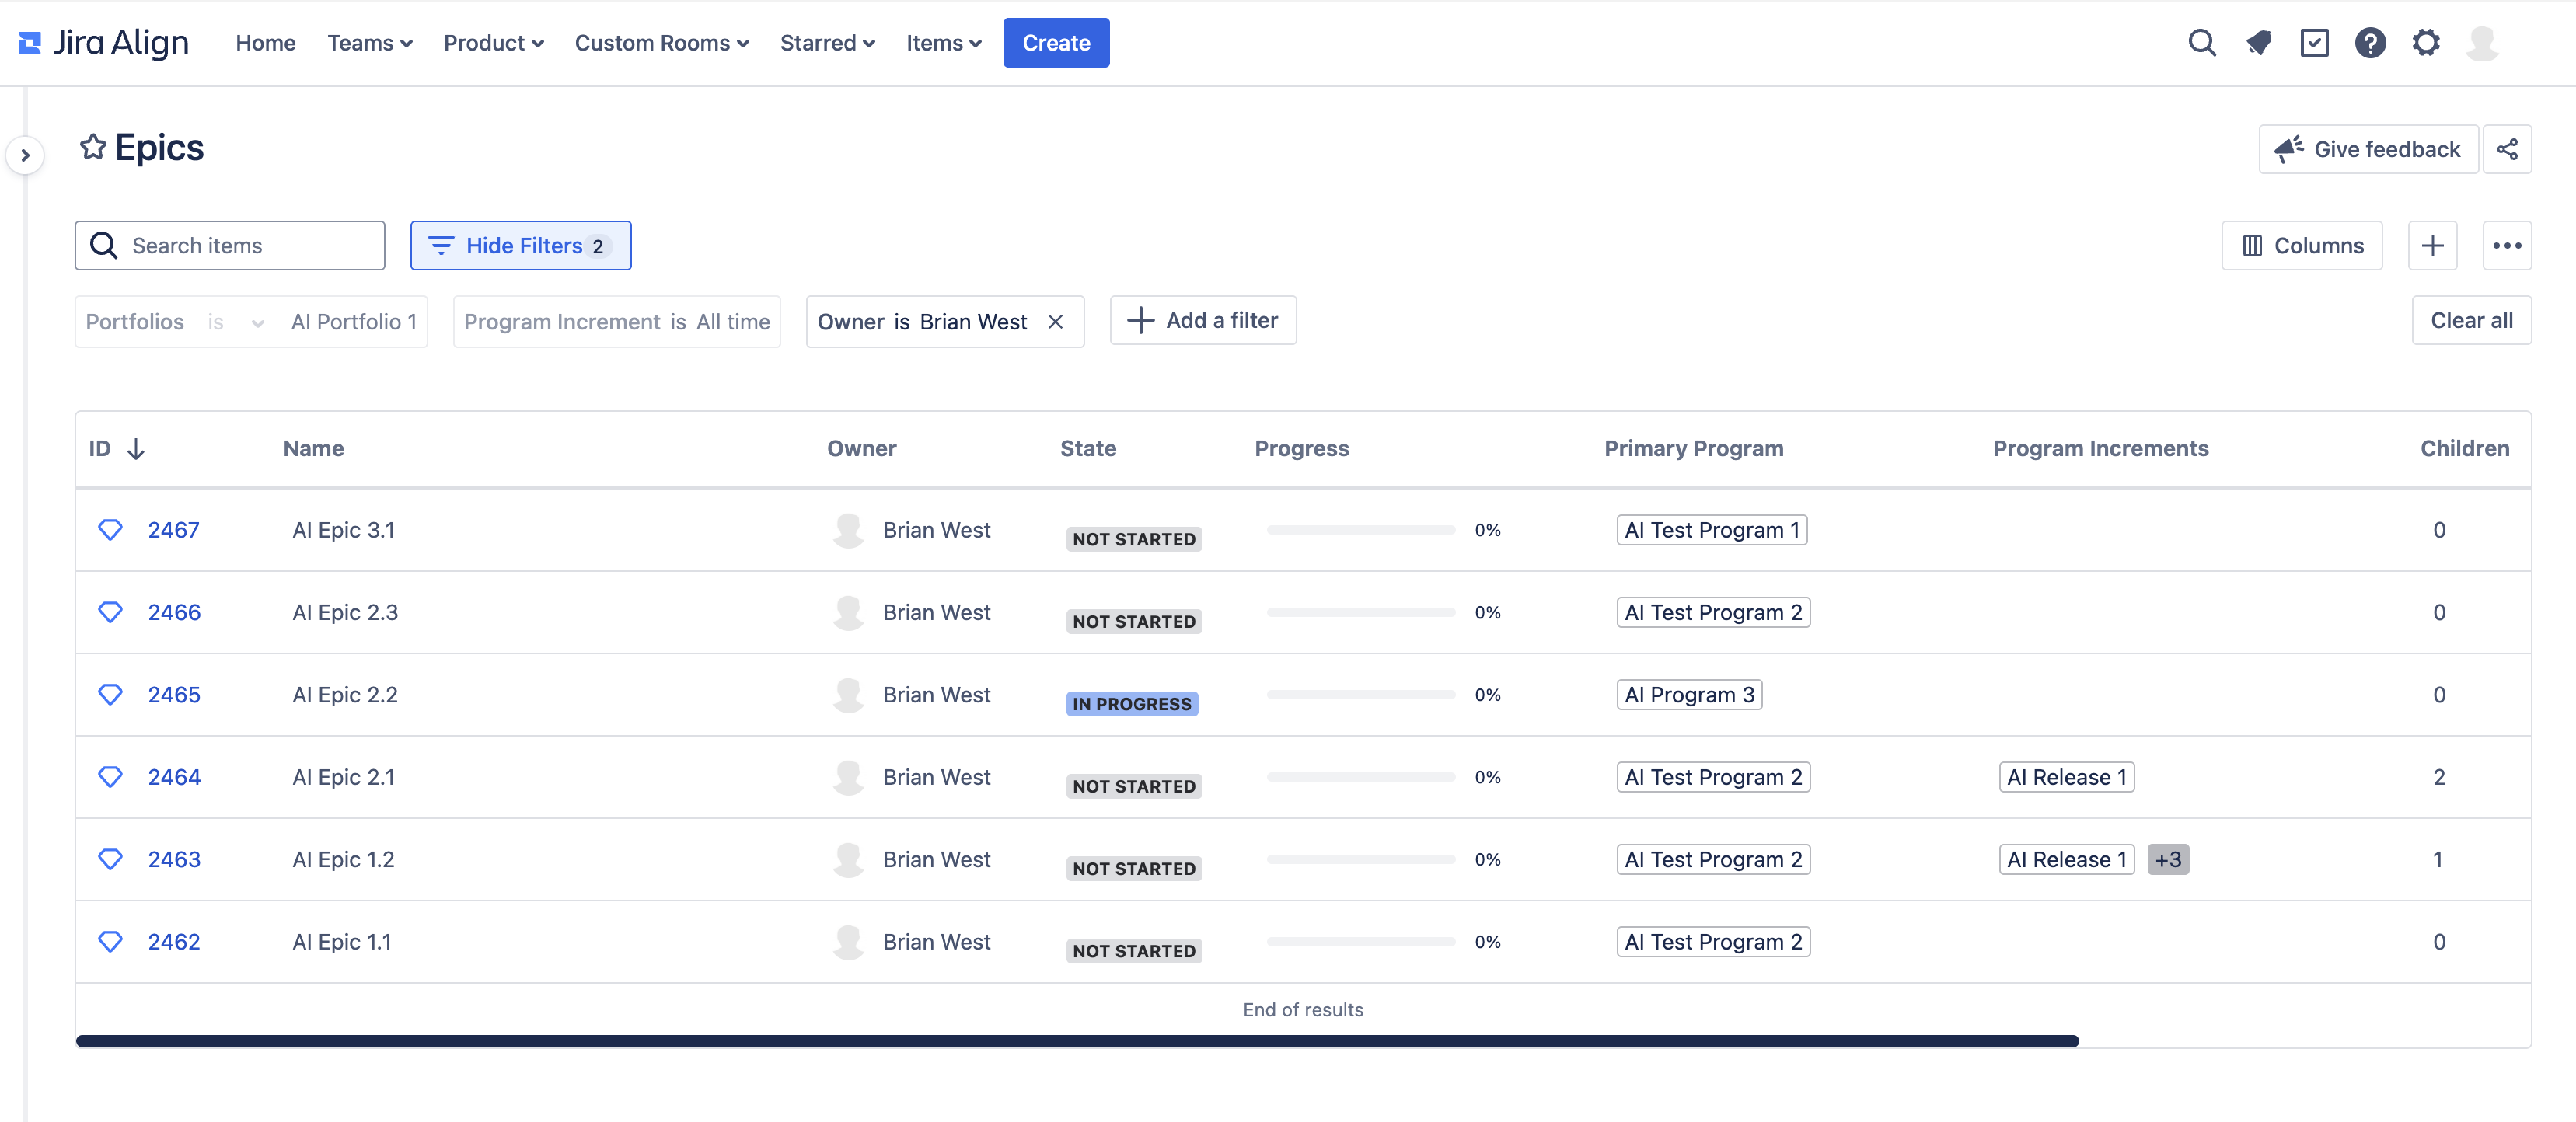This screenshot has height=1122, width=2576.
Task: Remove the Owner is Brian West filter
Action: (x=1055, y=322)
